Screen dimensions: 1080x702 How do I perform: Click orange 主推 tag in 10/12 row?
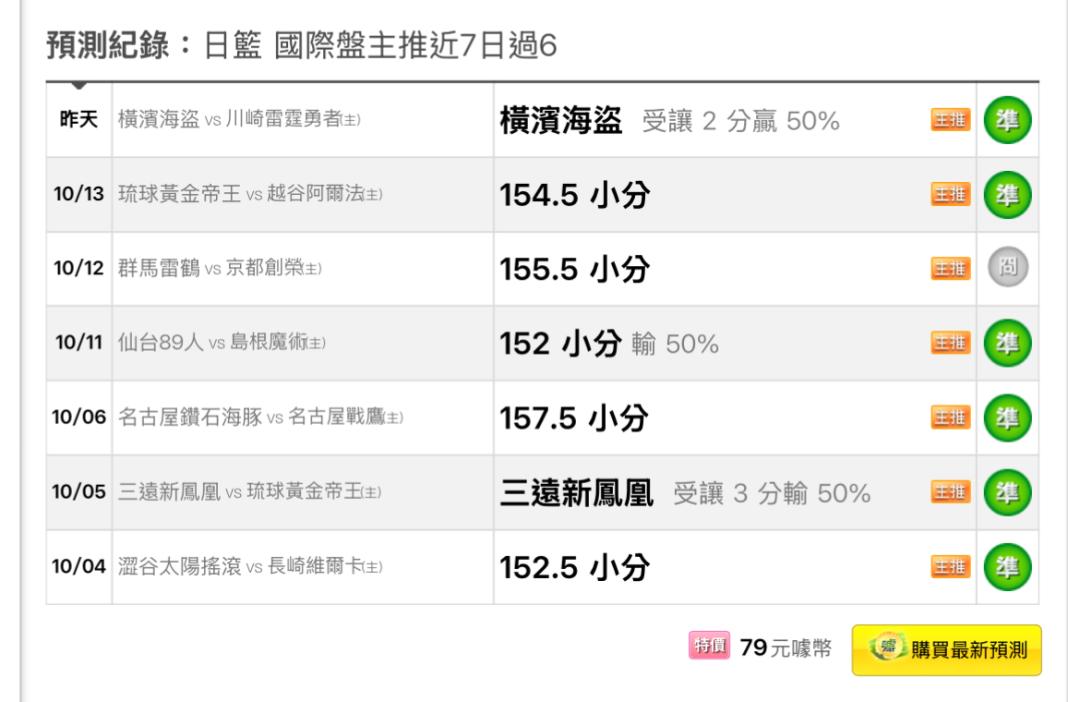(x=951, y=268)
